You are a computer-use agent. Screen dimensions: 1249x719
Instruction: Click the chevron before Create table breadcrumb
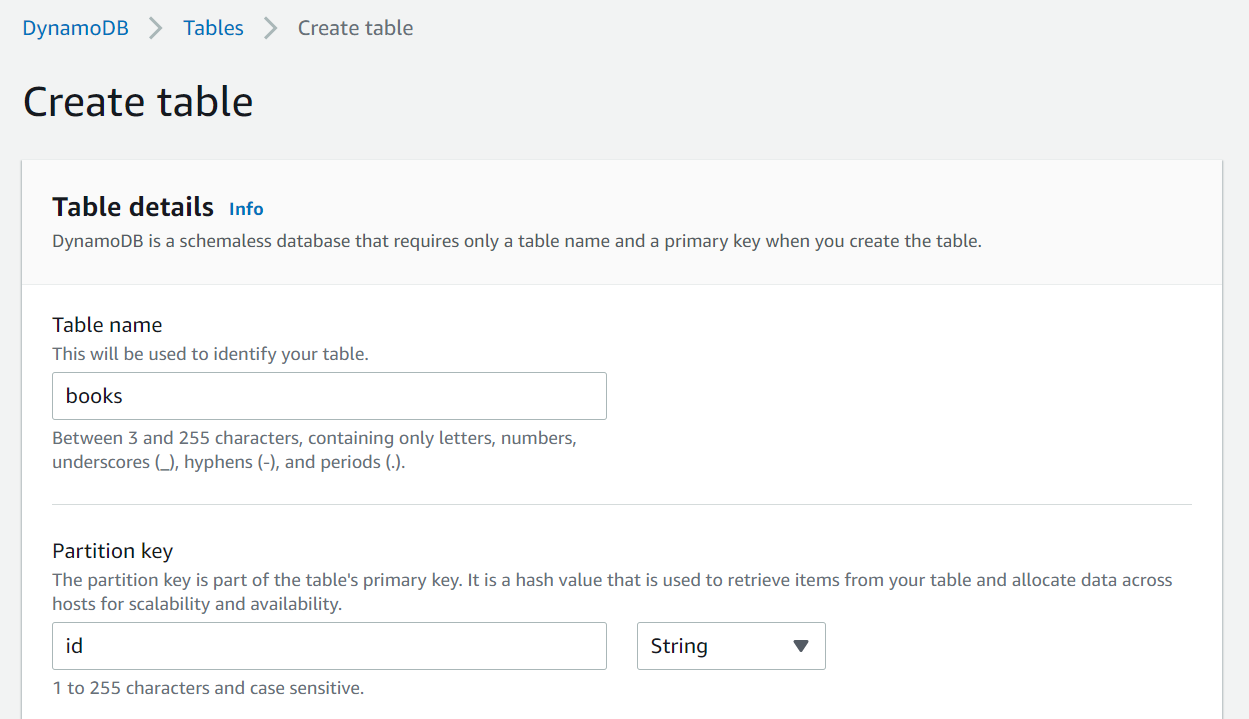pos(270,28)
